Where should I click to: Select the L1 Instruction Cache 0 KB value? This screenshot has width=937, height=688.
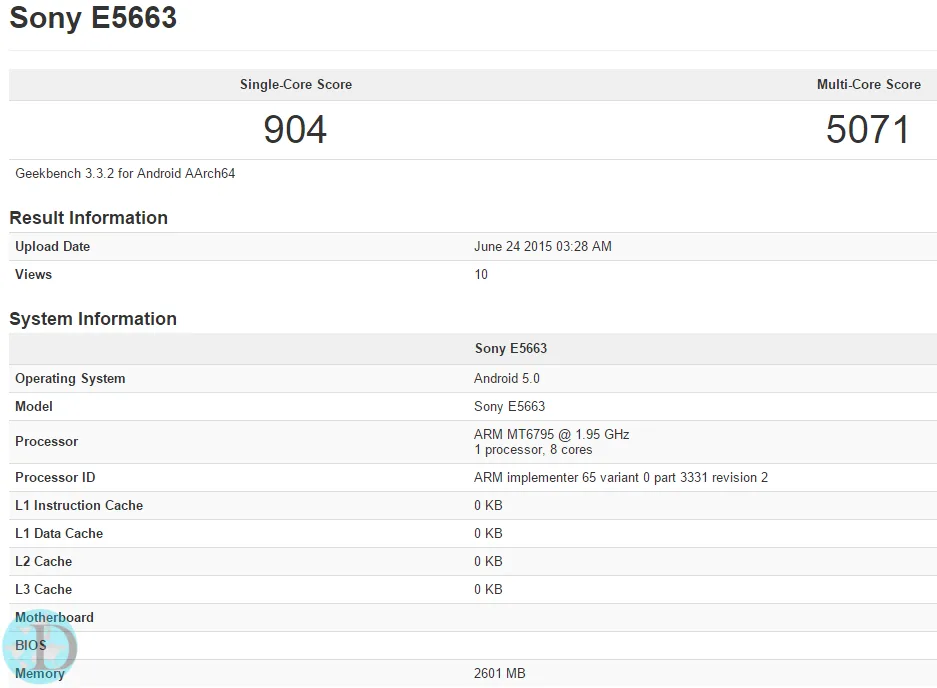coord(488,506)
